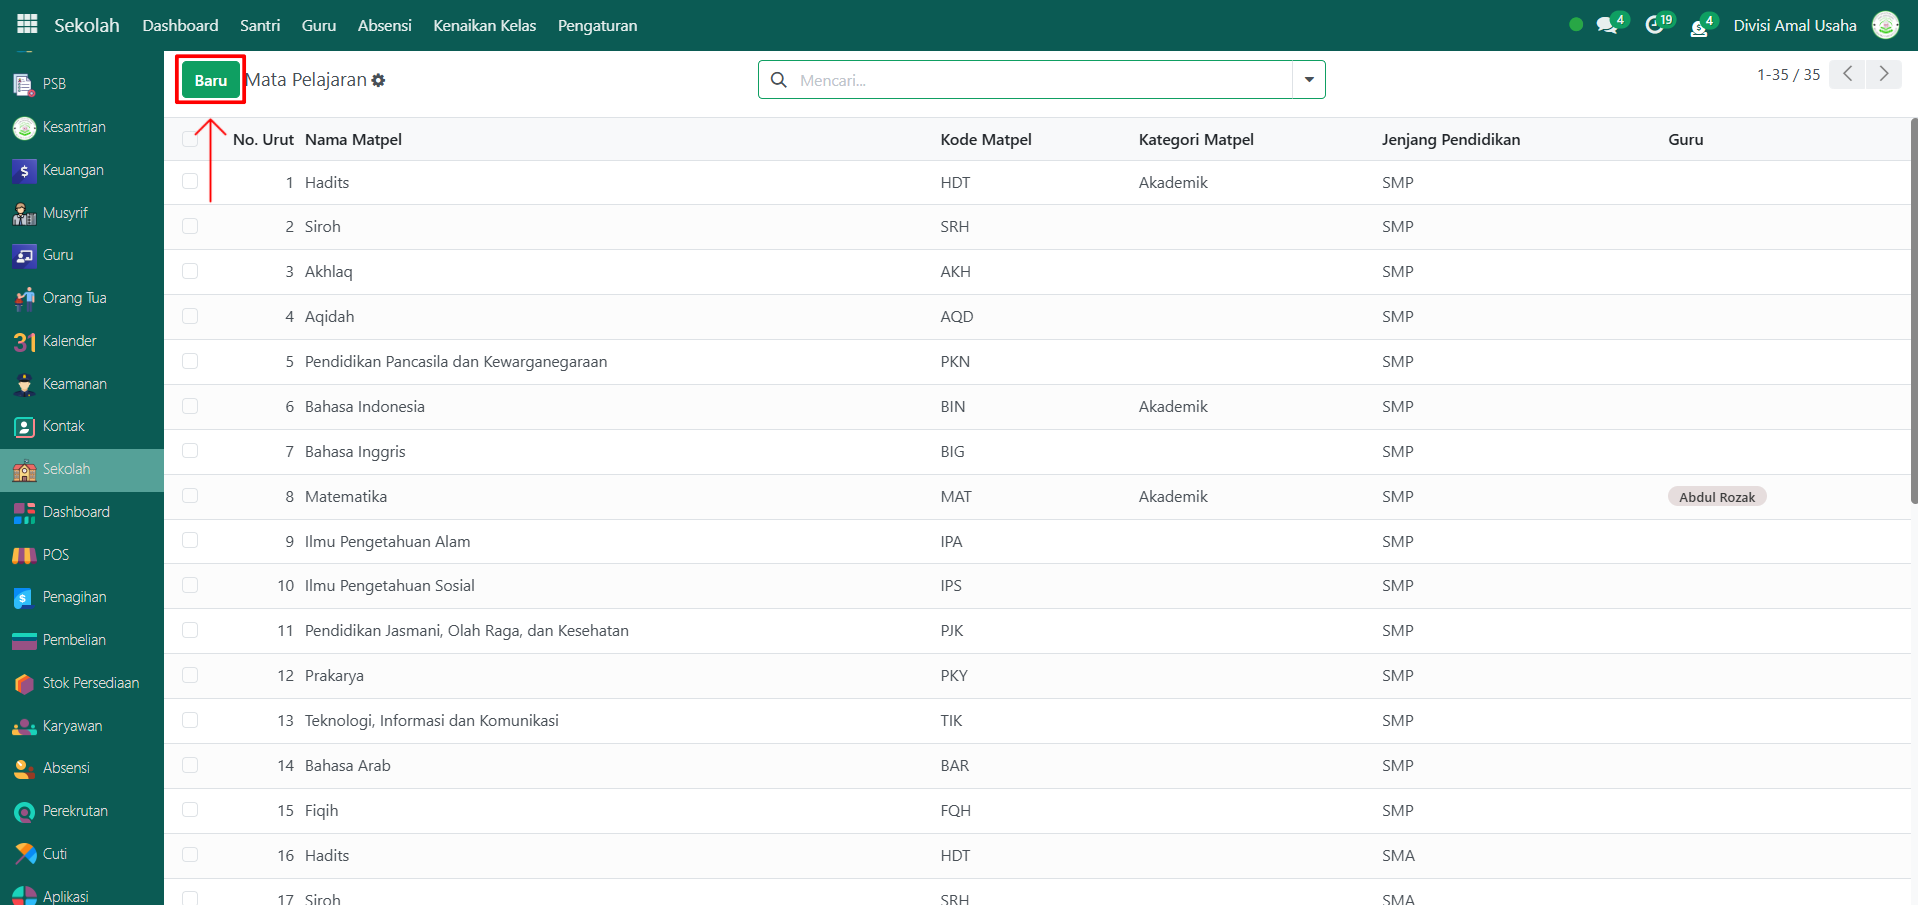This screenshot has height=905, width=1918.
Task: Open the Perekrutan sidebar icon
Action: point(24,812)
